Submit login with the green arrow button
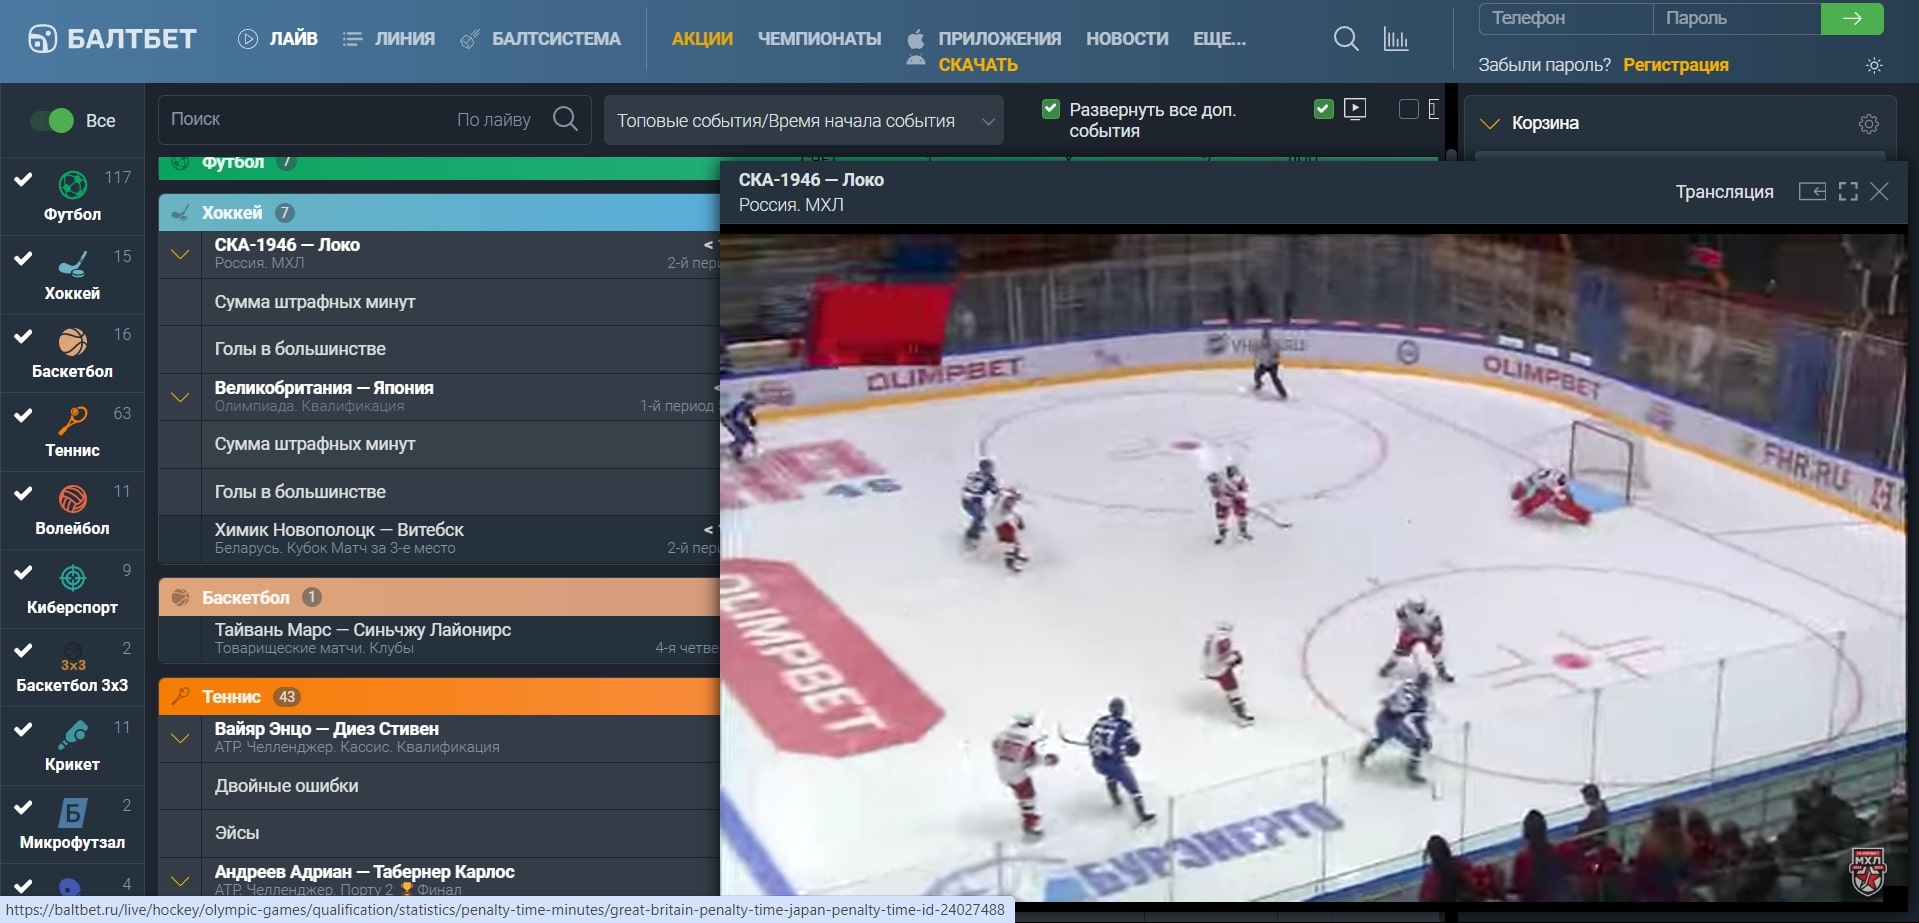 [1852, 18]
